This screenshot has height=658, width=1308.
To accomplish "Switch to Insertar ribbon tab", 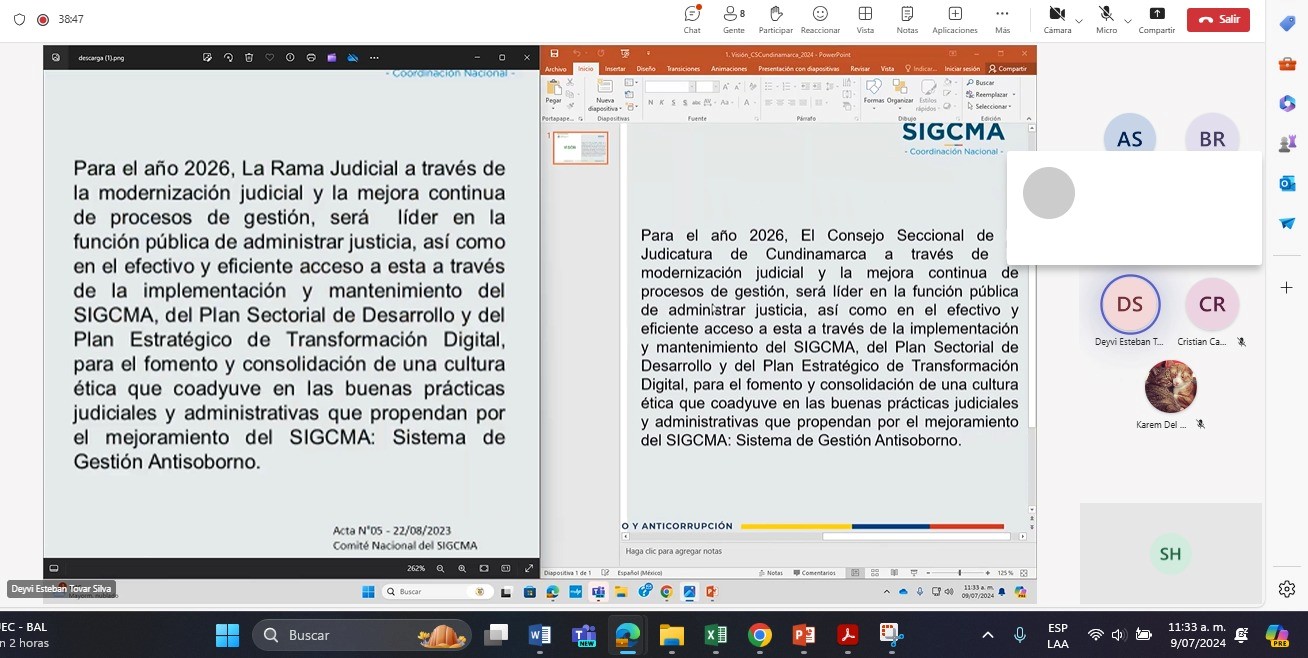I will (x=615, y=69).
